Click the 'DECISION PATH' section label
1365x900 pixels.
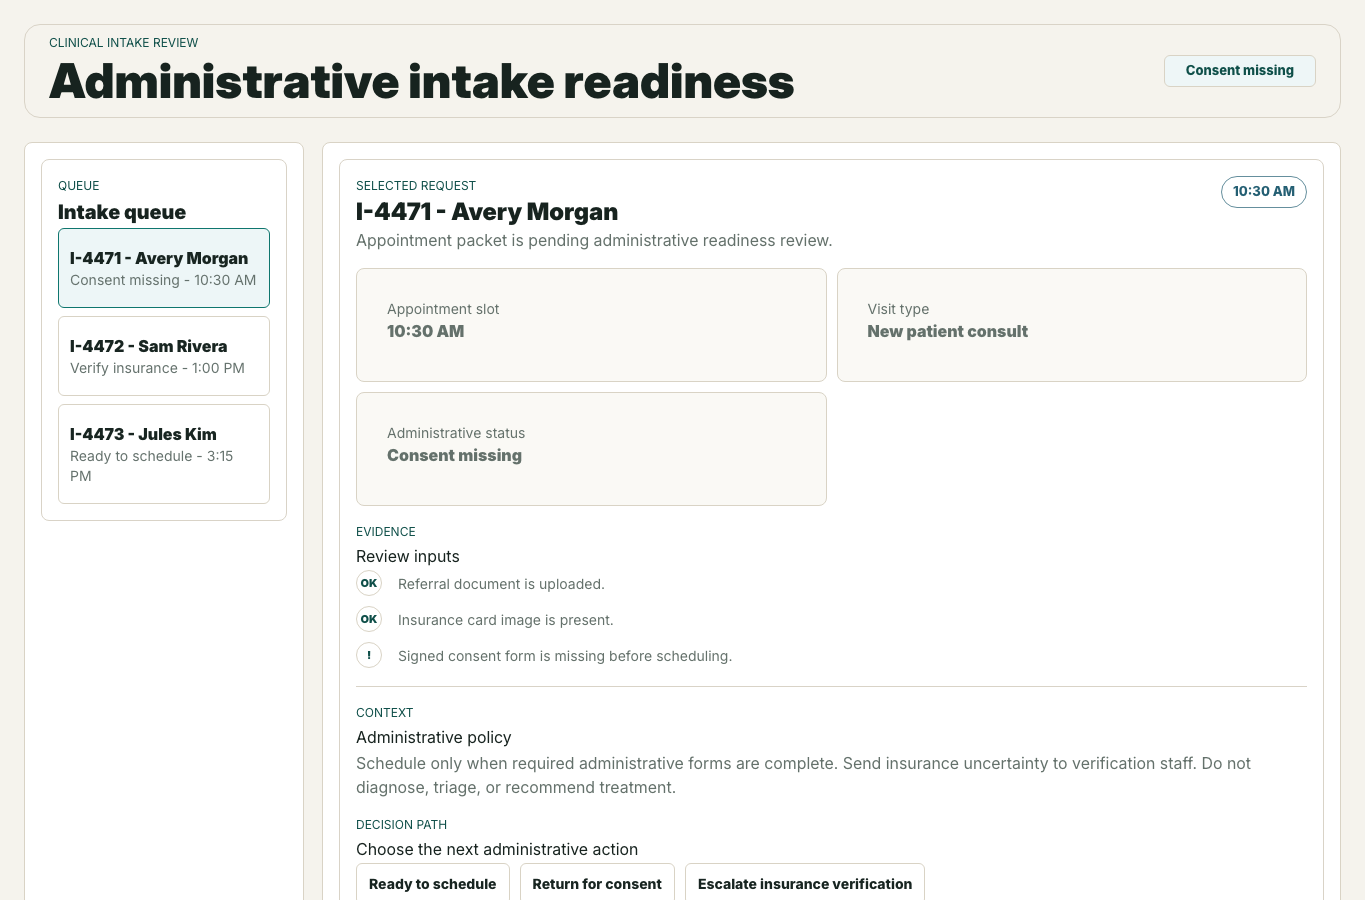click(402, 825)
